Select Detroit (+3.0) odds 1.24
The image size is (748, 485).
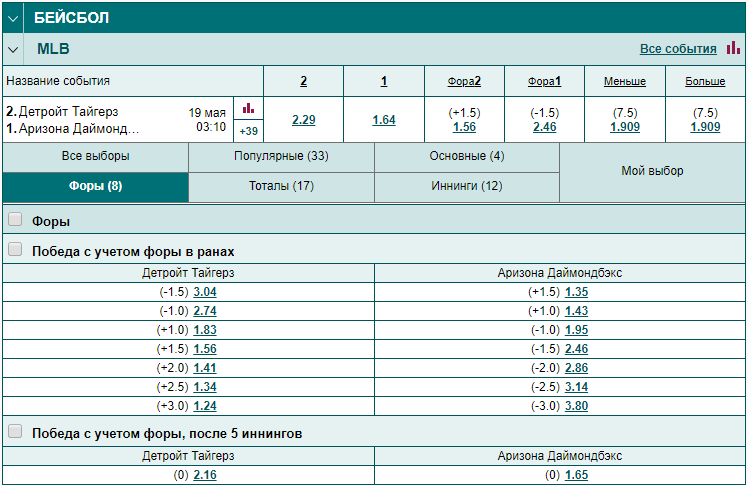click(205, 406)
